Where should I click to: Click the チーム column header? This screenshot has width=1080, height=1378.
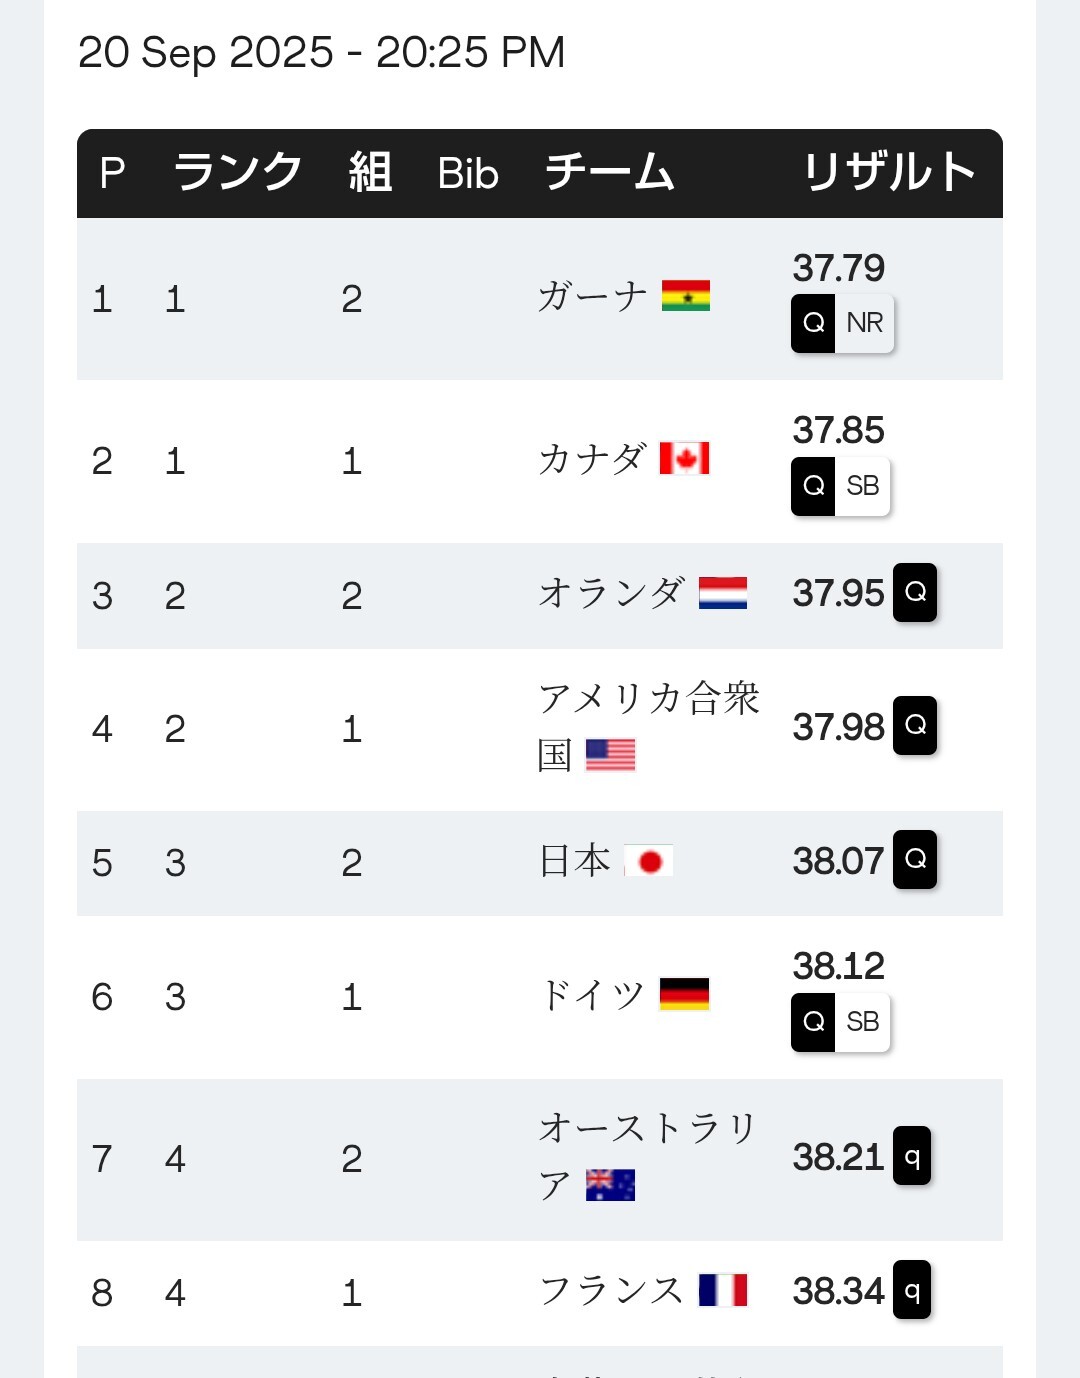(x=609, y=173)
